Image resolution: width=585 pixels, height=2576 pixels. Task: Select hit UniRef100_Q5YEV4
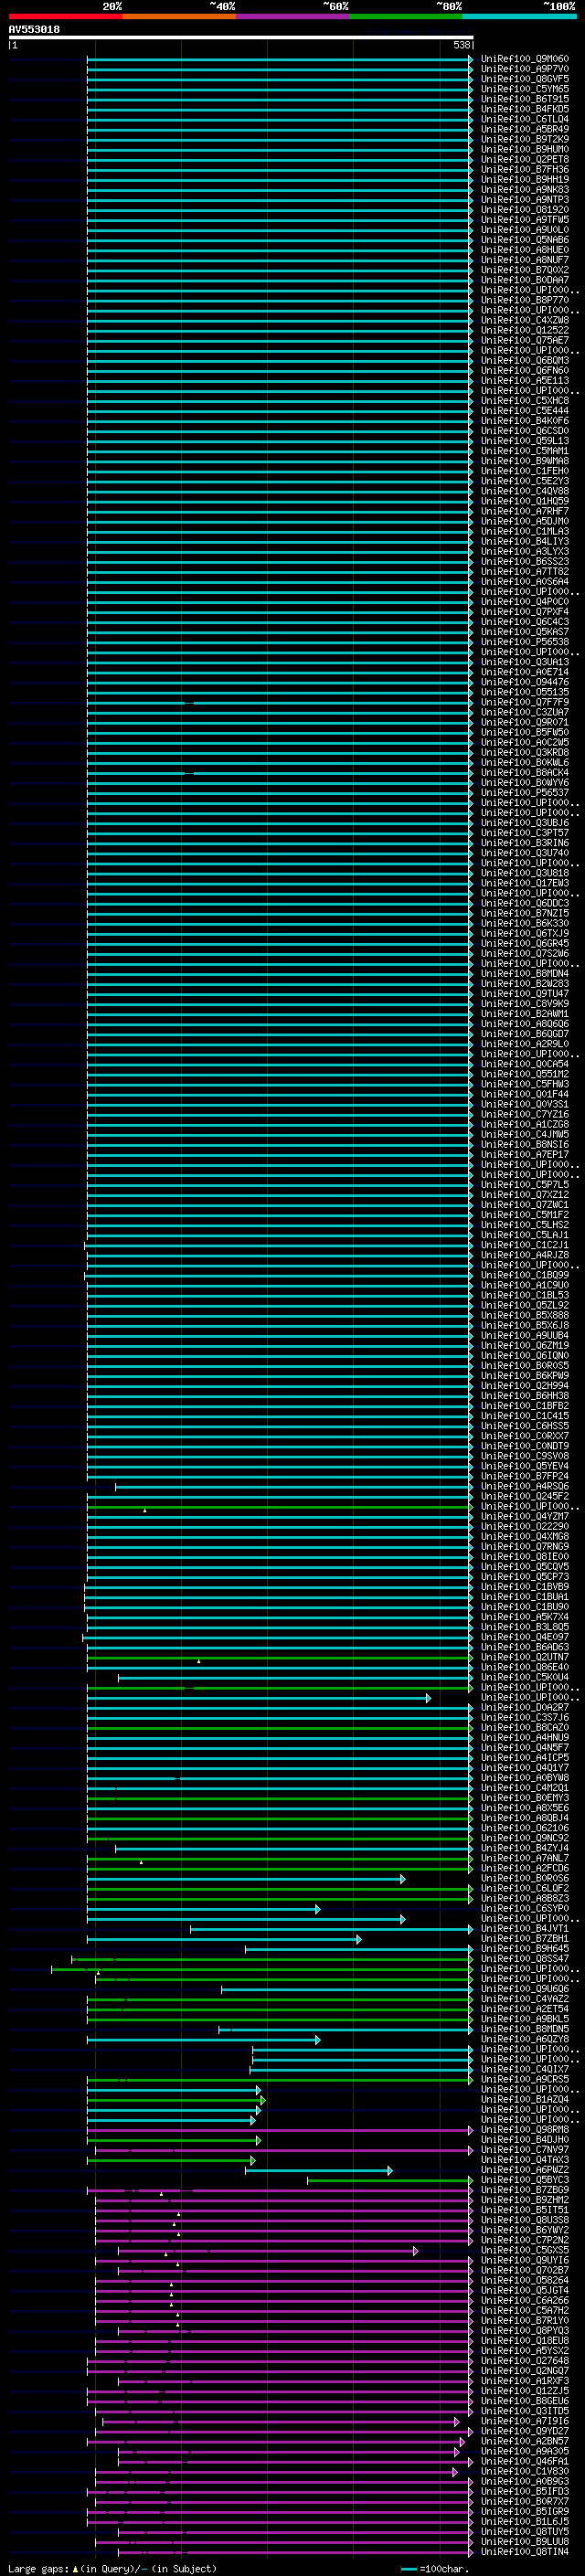pyautogui.click(x=525, y=1466)
